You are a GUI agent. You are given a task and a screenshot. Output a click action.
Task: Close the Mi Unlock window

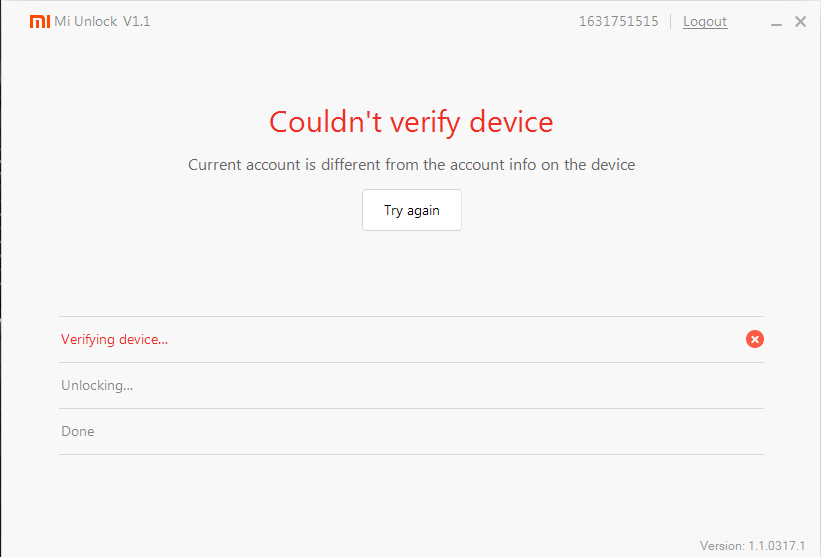[x=800, y=22]
